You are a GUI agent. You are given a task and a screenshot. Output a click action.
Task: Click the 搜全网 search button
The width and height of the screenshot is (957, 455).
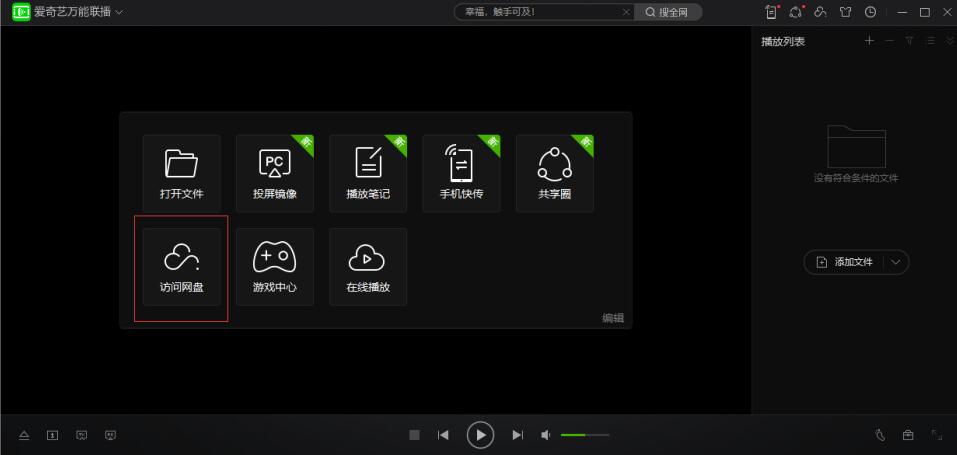[x=669, y=12]
